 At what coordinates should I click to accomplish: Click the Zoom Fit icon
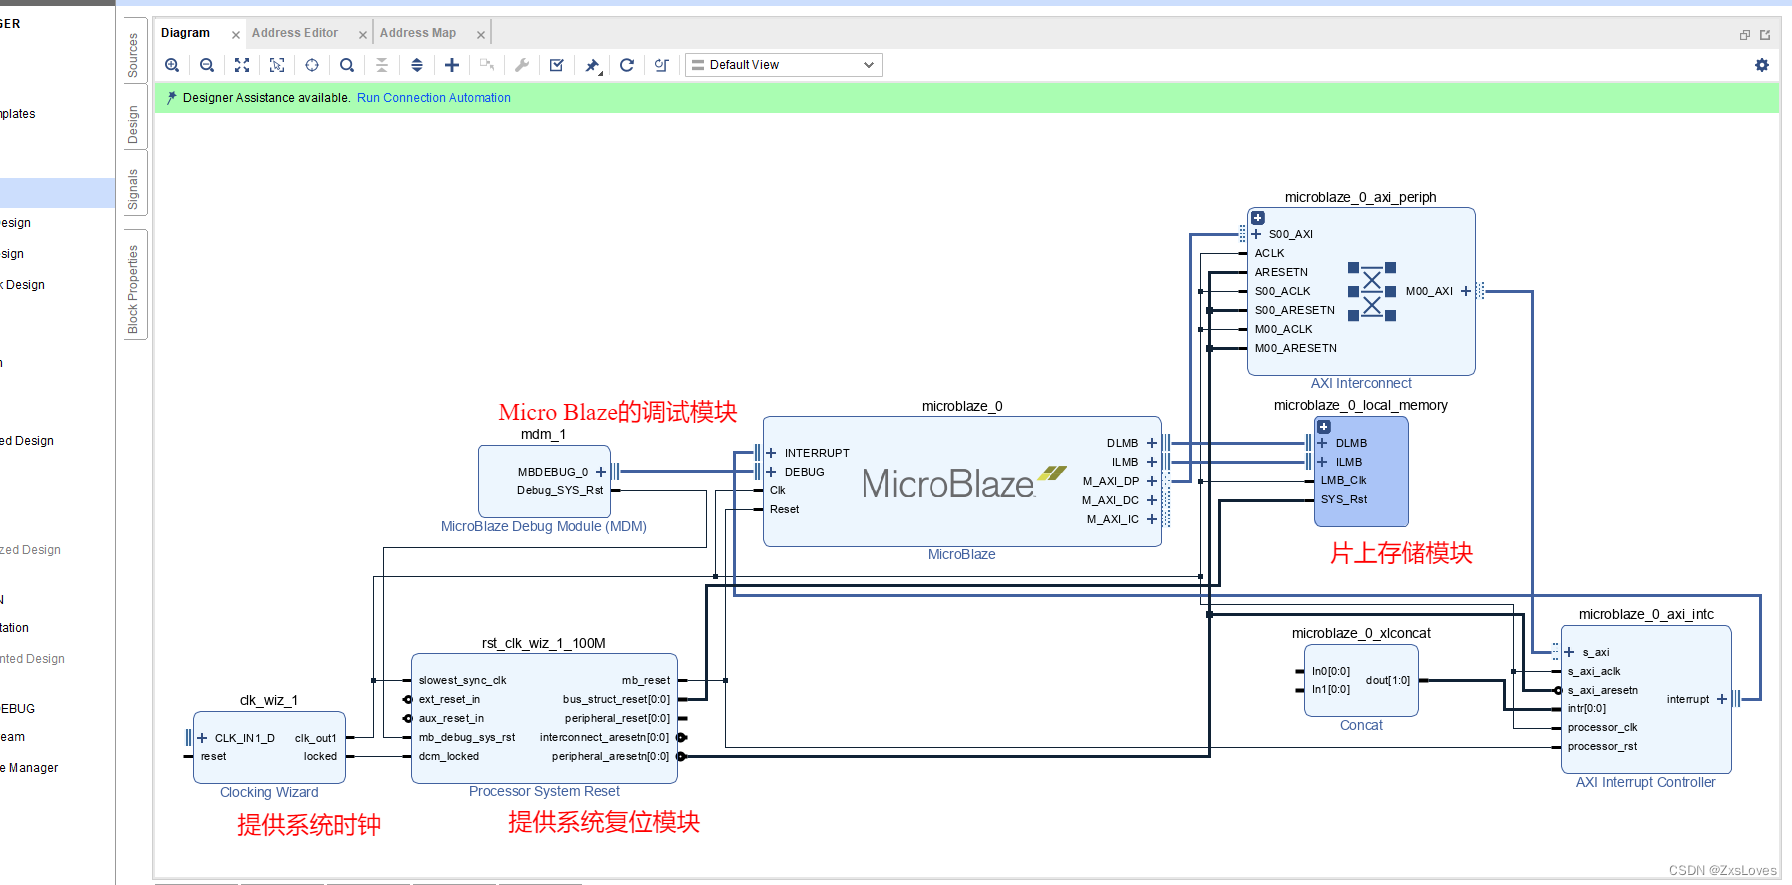tap(242, 65)
